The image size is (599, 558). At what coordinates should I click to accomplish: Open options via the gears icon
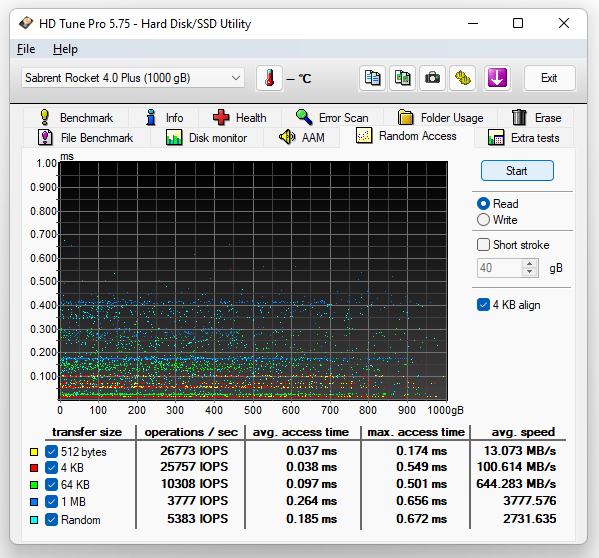(x=463, y=78)
